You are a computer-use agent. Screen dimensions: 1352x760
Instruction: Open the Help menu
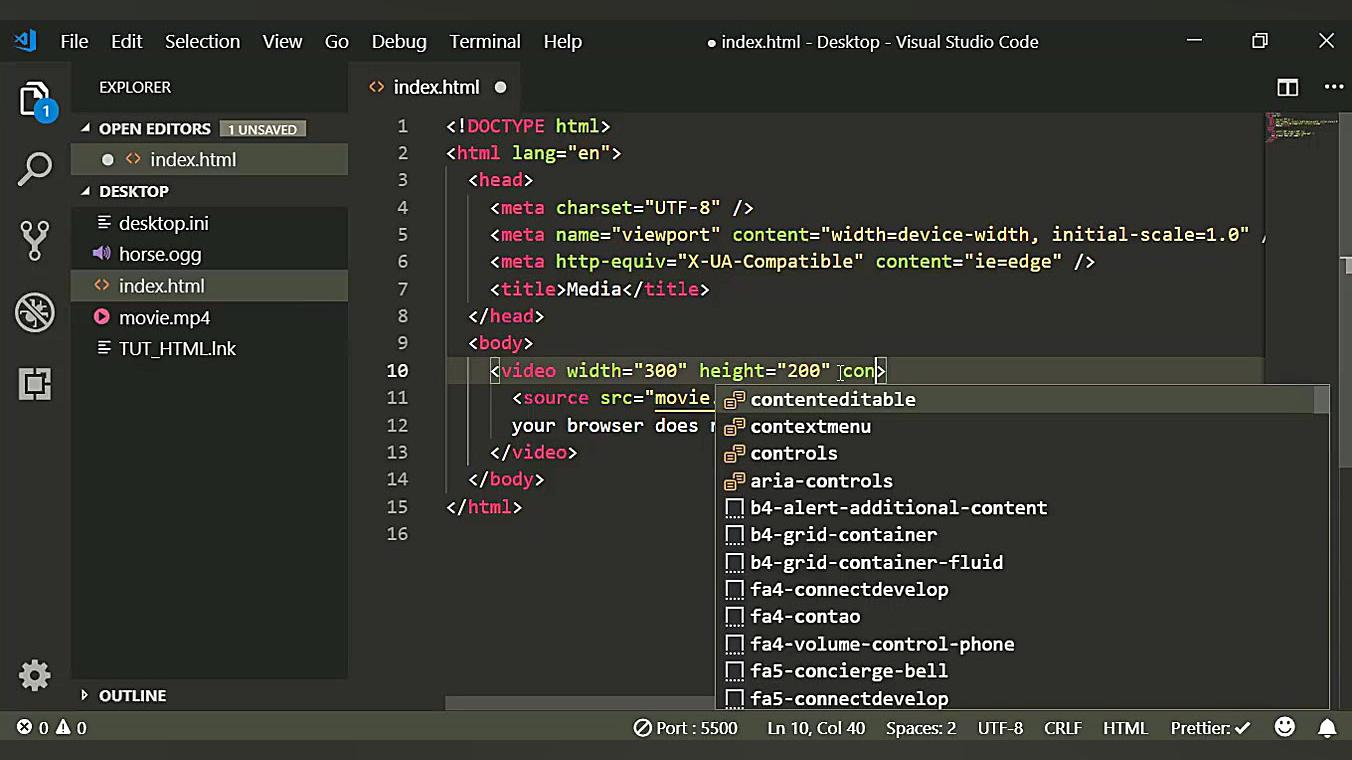click(x=563, y=41)
